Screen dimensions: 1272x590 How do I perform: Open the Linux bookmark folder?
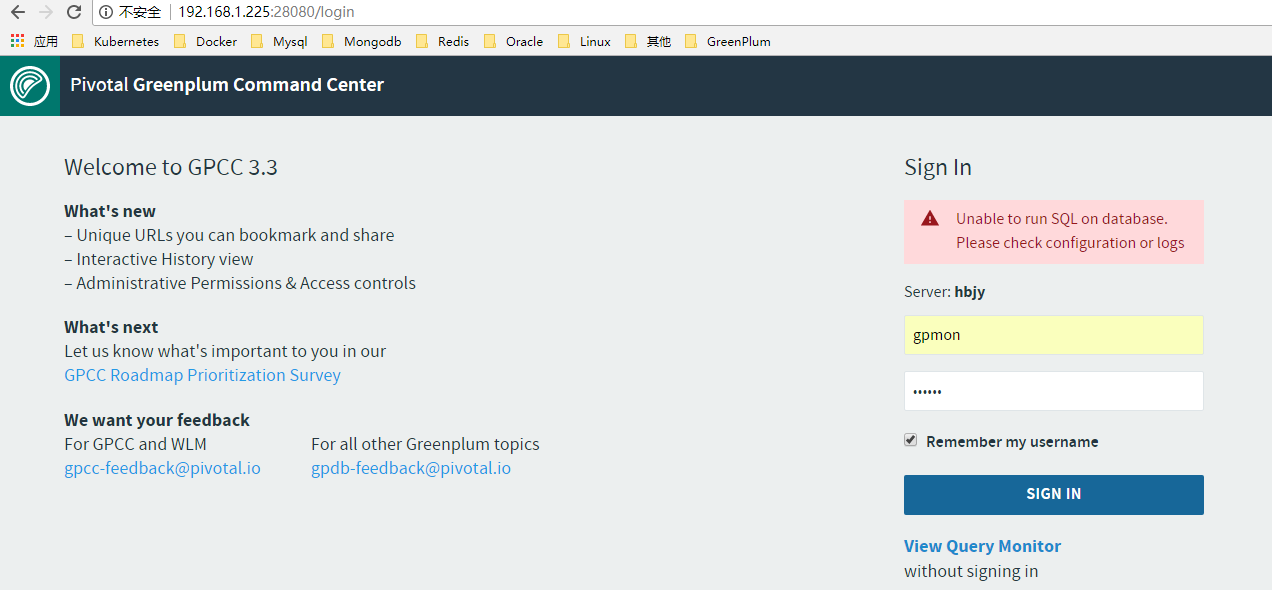pos(584,41)
